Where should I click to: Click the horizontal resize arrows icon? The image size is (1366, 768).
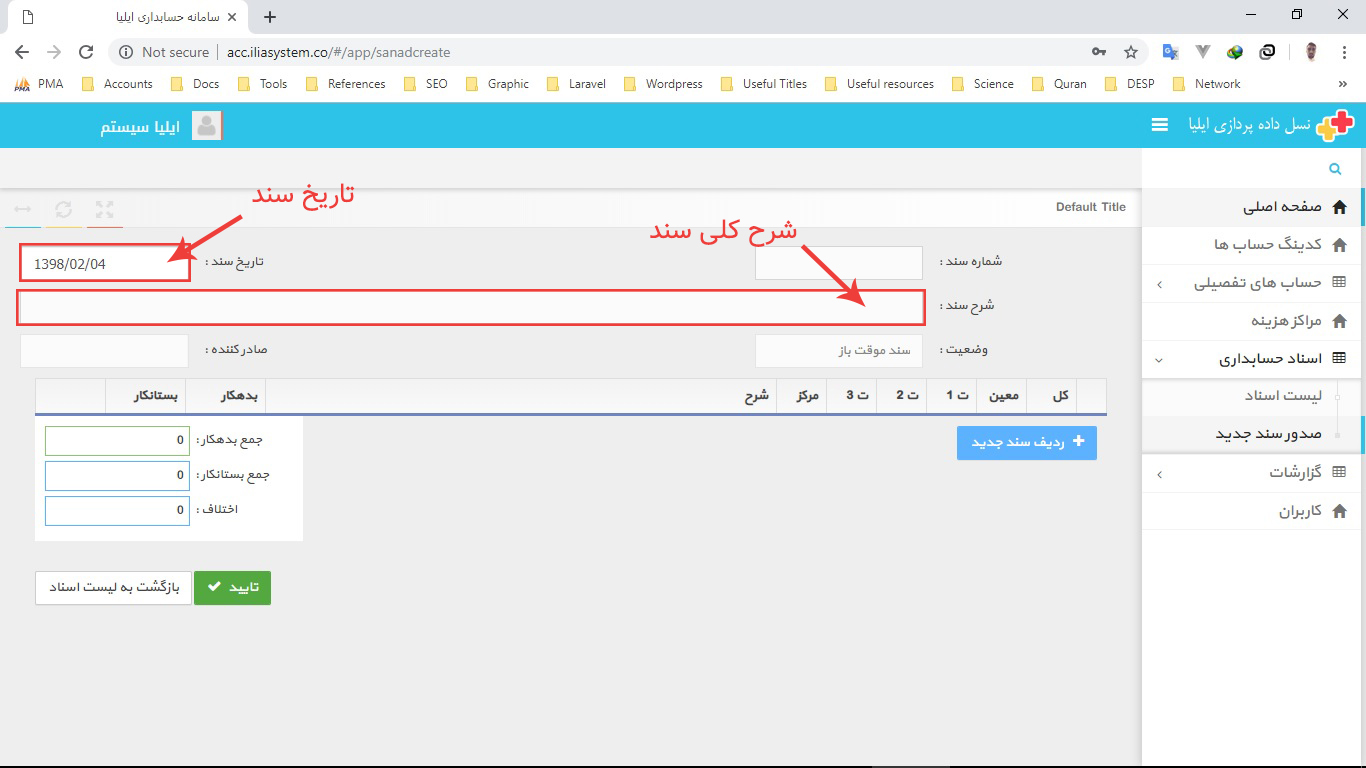pos(22,210)
